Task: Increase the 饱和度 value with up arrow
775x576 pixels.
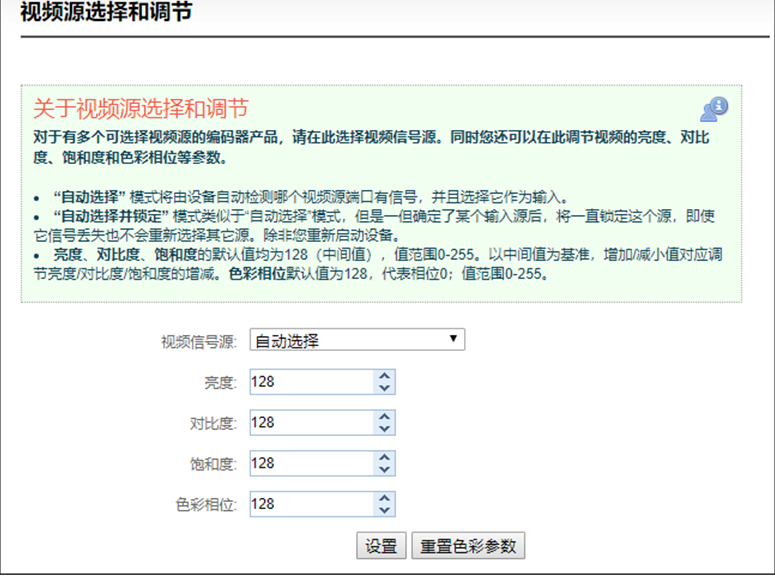Action: (x=384, y=458)
